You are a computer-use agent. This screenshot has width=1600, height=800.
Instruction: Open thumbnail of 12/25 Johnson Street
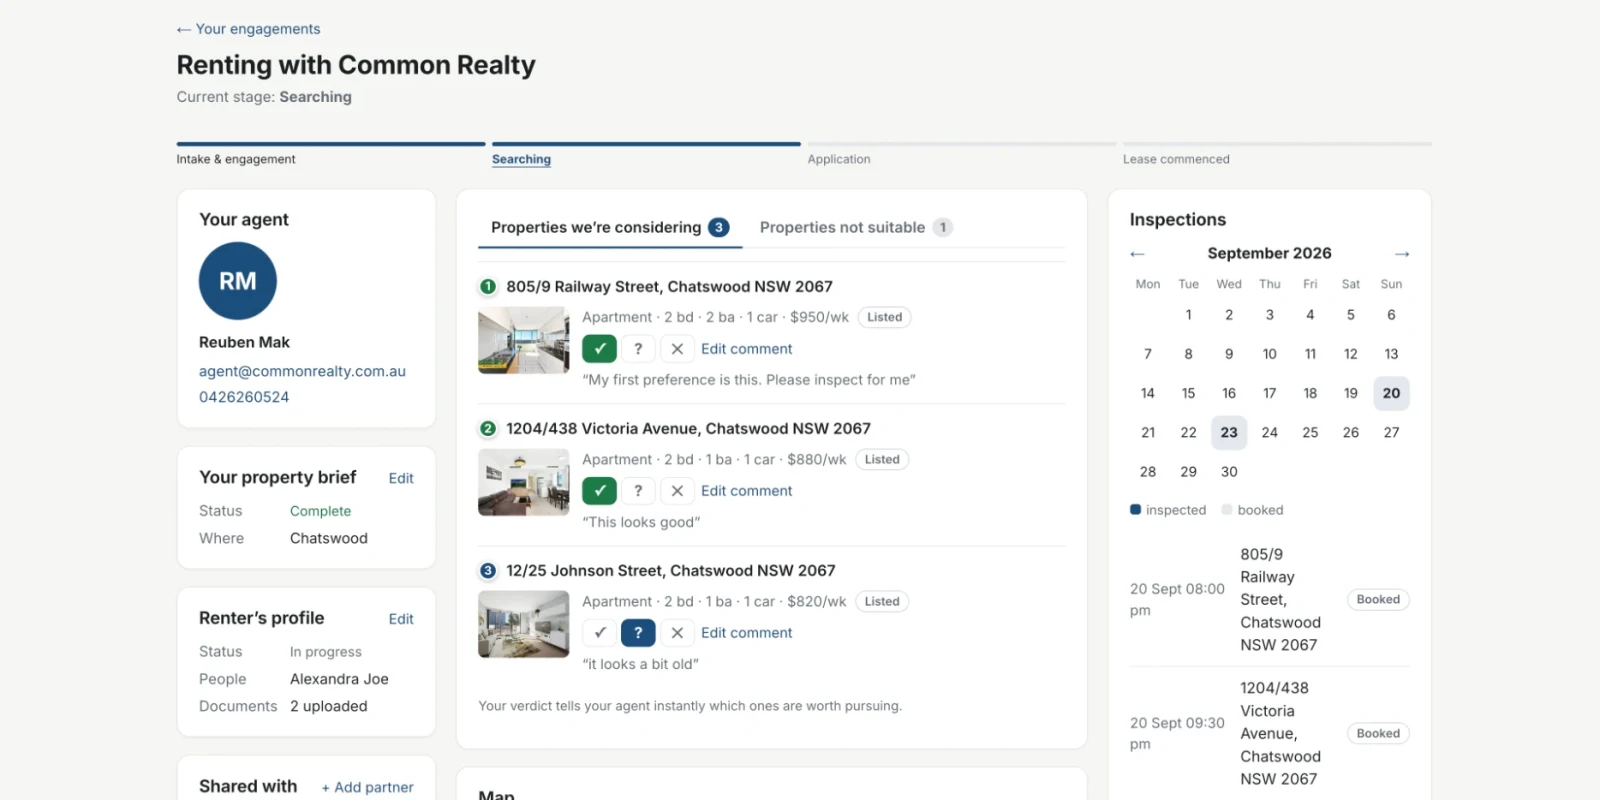[524, 625]
